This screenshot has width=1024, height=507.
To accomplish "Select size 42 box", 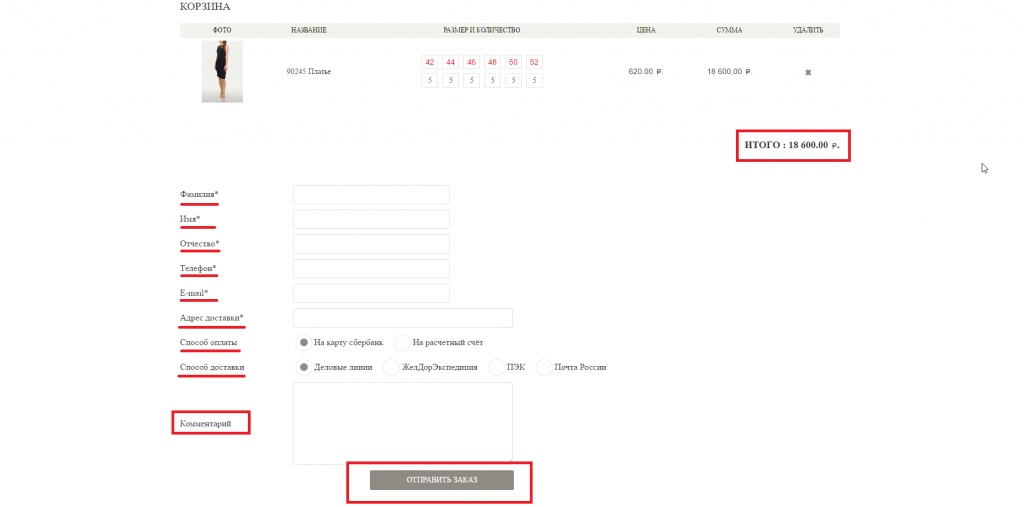I will click(x=430, y=62).
